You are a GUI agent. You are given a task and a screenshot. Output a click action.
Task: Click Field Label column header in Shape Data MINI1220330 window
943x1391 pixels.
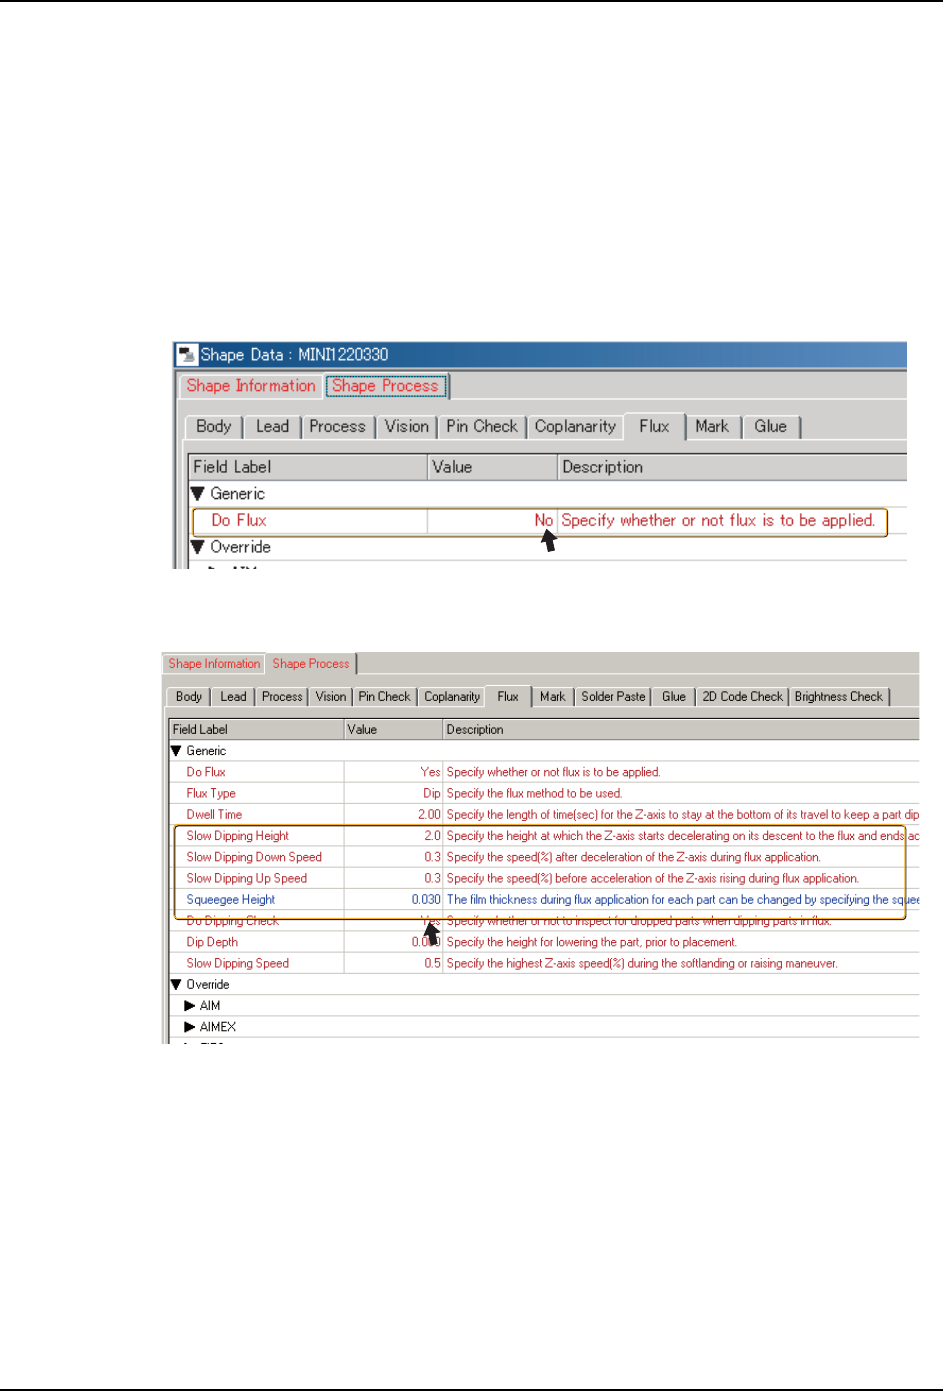click(x=308, y=467)
